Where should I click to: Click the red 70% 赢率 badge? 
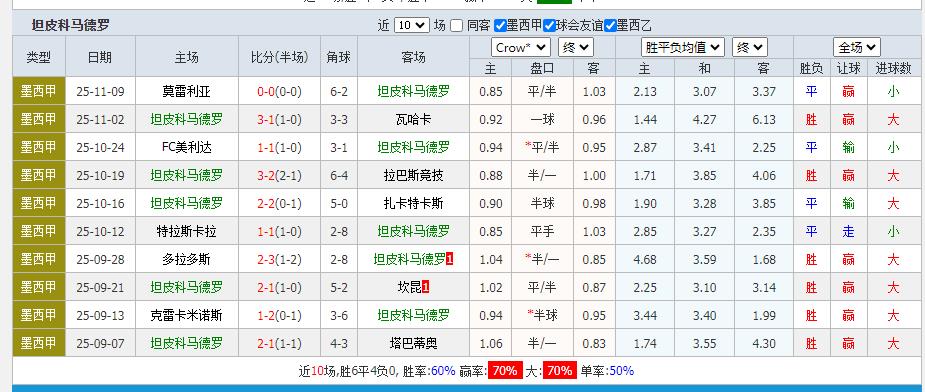click(x=505, y=371)
